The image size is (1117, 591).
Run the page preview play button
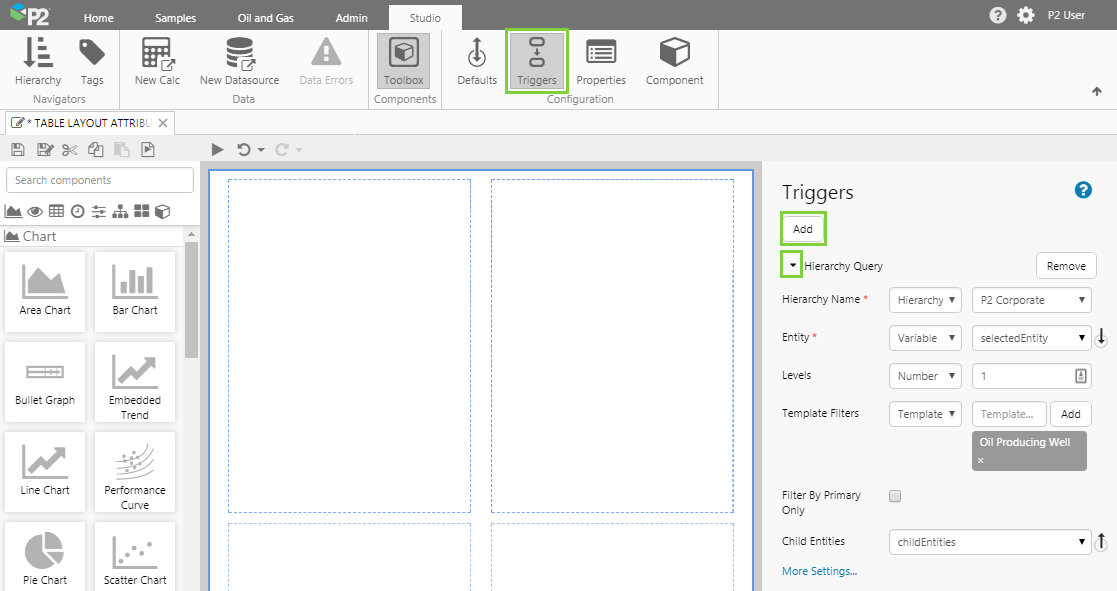click(x=217, y=150)
